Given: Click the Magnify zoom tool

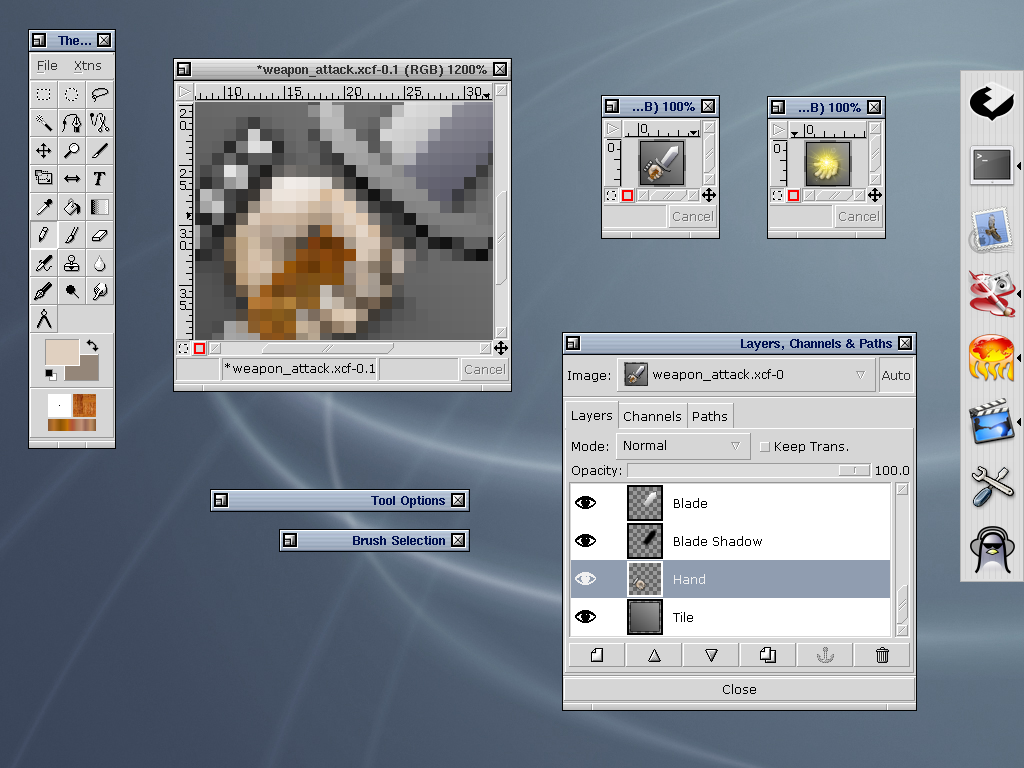Looking at the screenshot, I should pyautogui.click(x=72, y=151).
